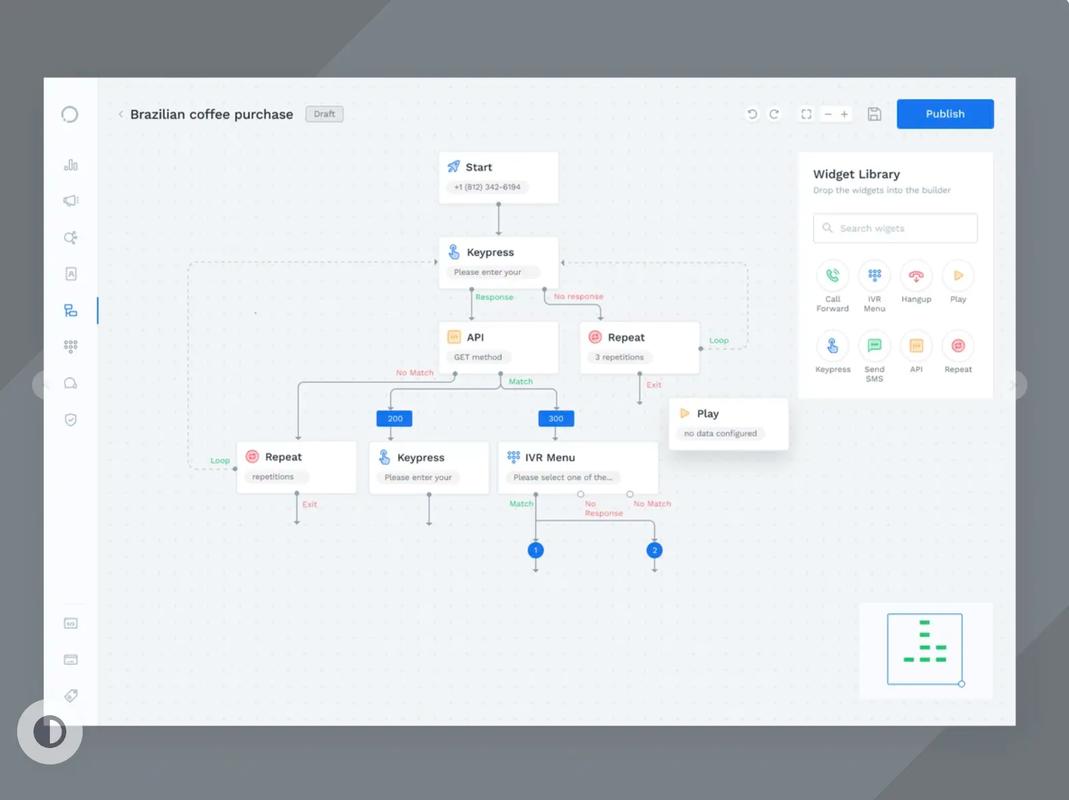This screenshot has height=800, width=1069.
Task: Click in the Search widgets field
Action: point(895,228)
